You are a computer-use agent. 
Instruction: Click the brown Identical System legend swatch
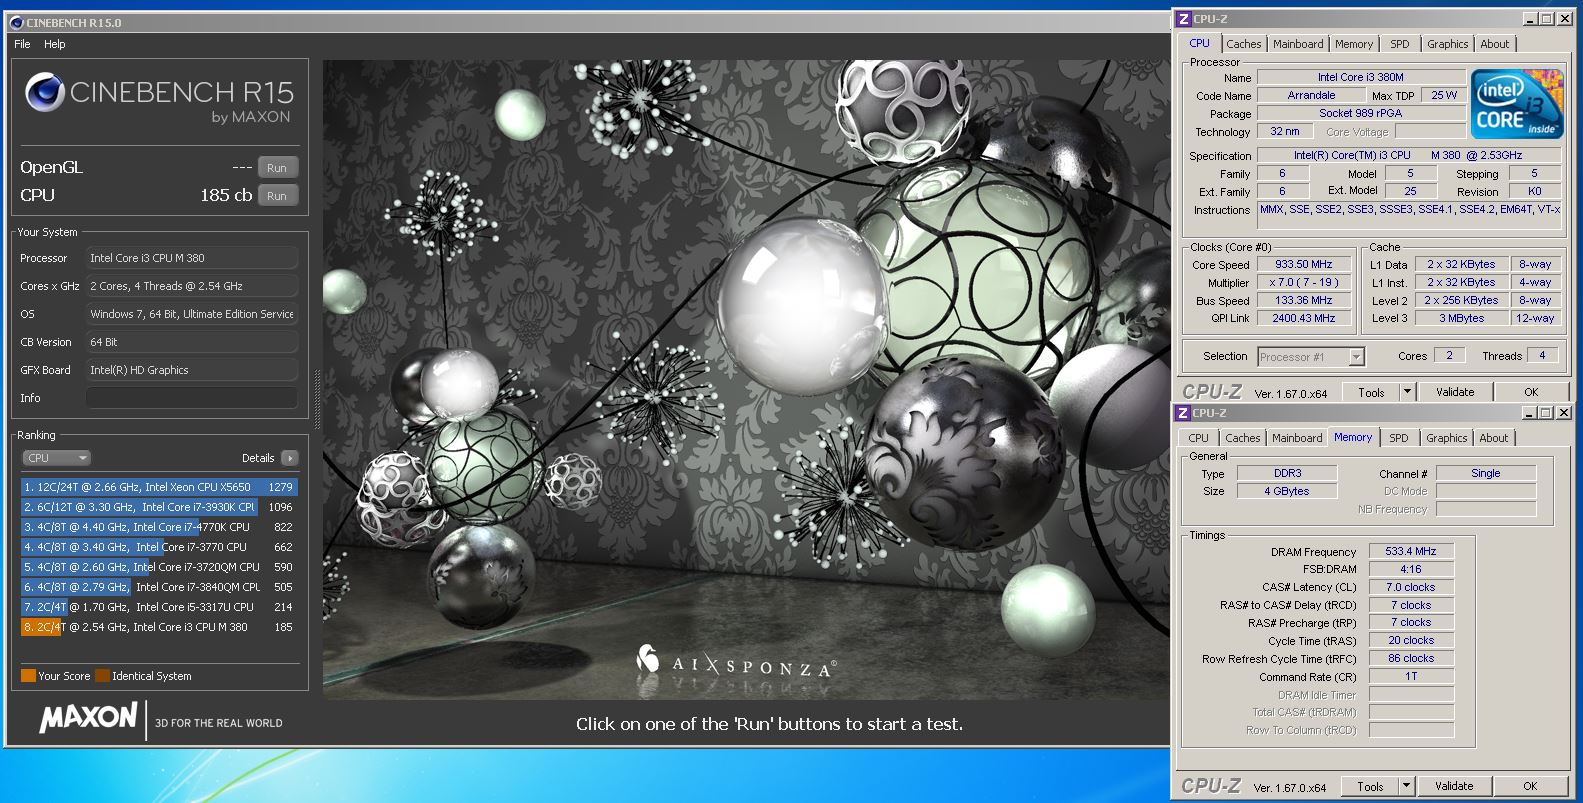coord(102,676)
